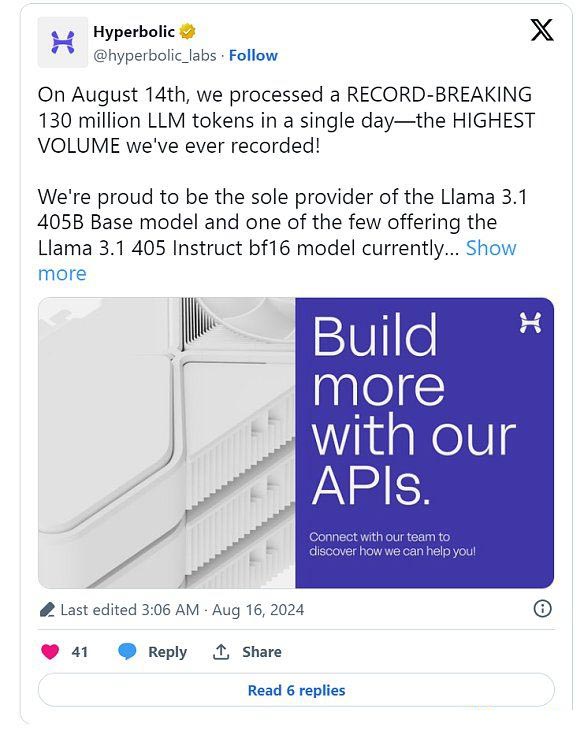Open the Hyperbolic display name
Viewport: 584px width, 742px height.
(134, 32)
